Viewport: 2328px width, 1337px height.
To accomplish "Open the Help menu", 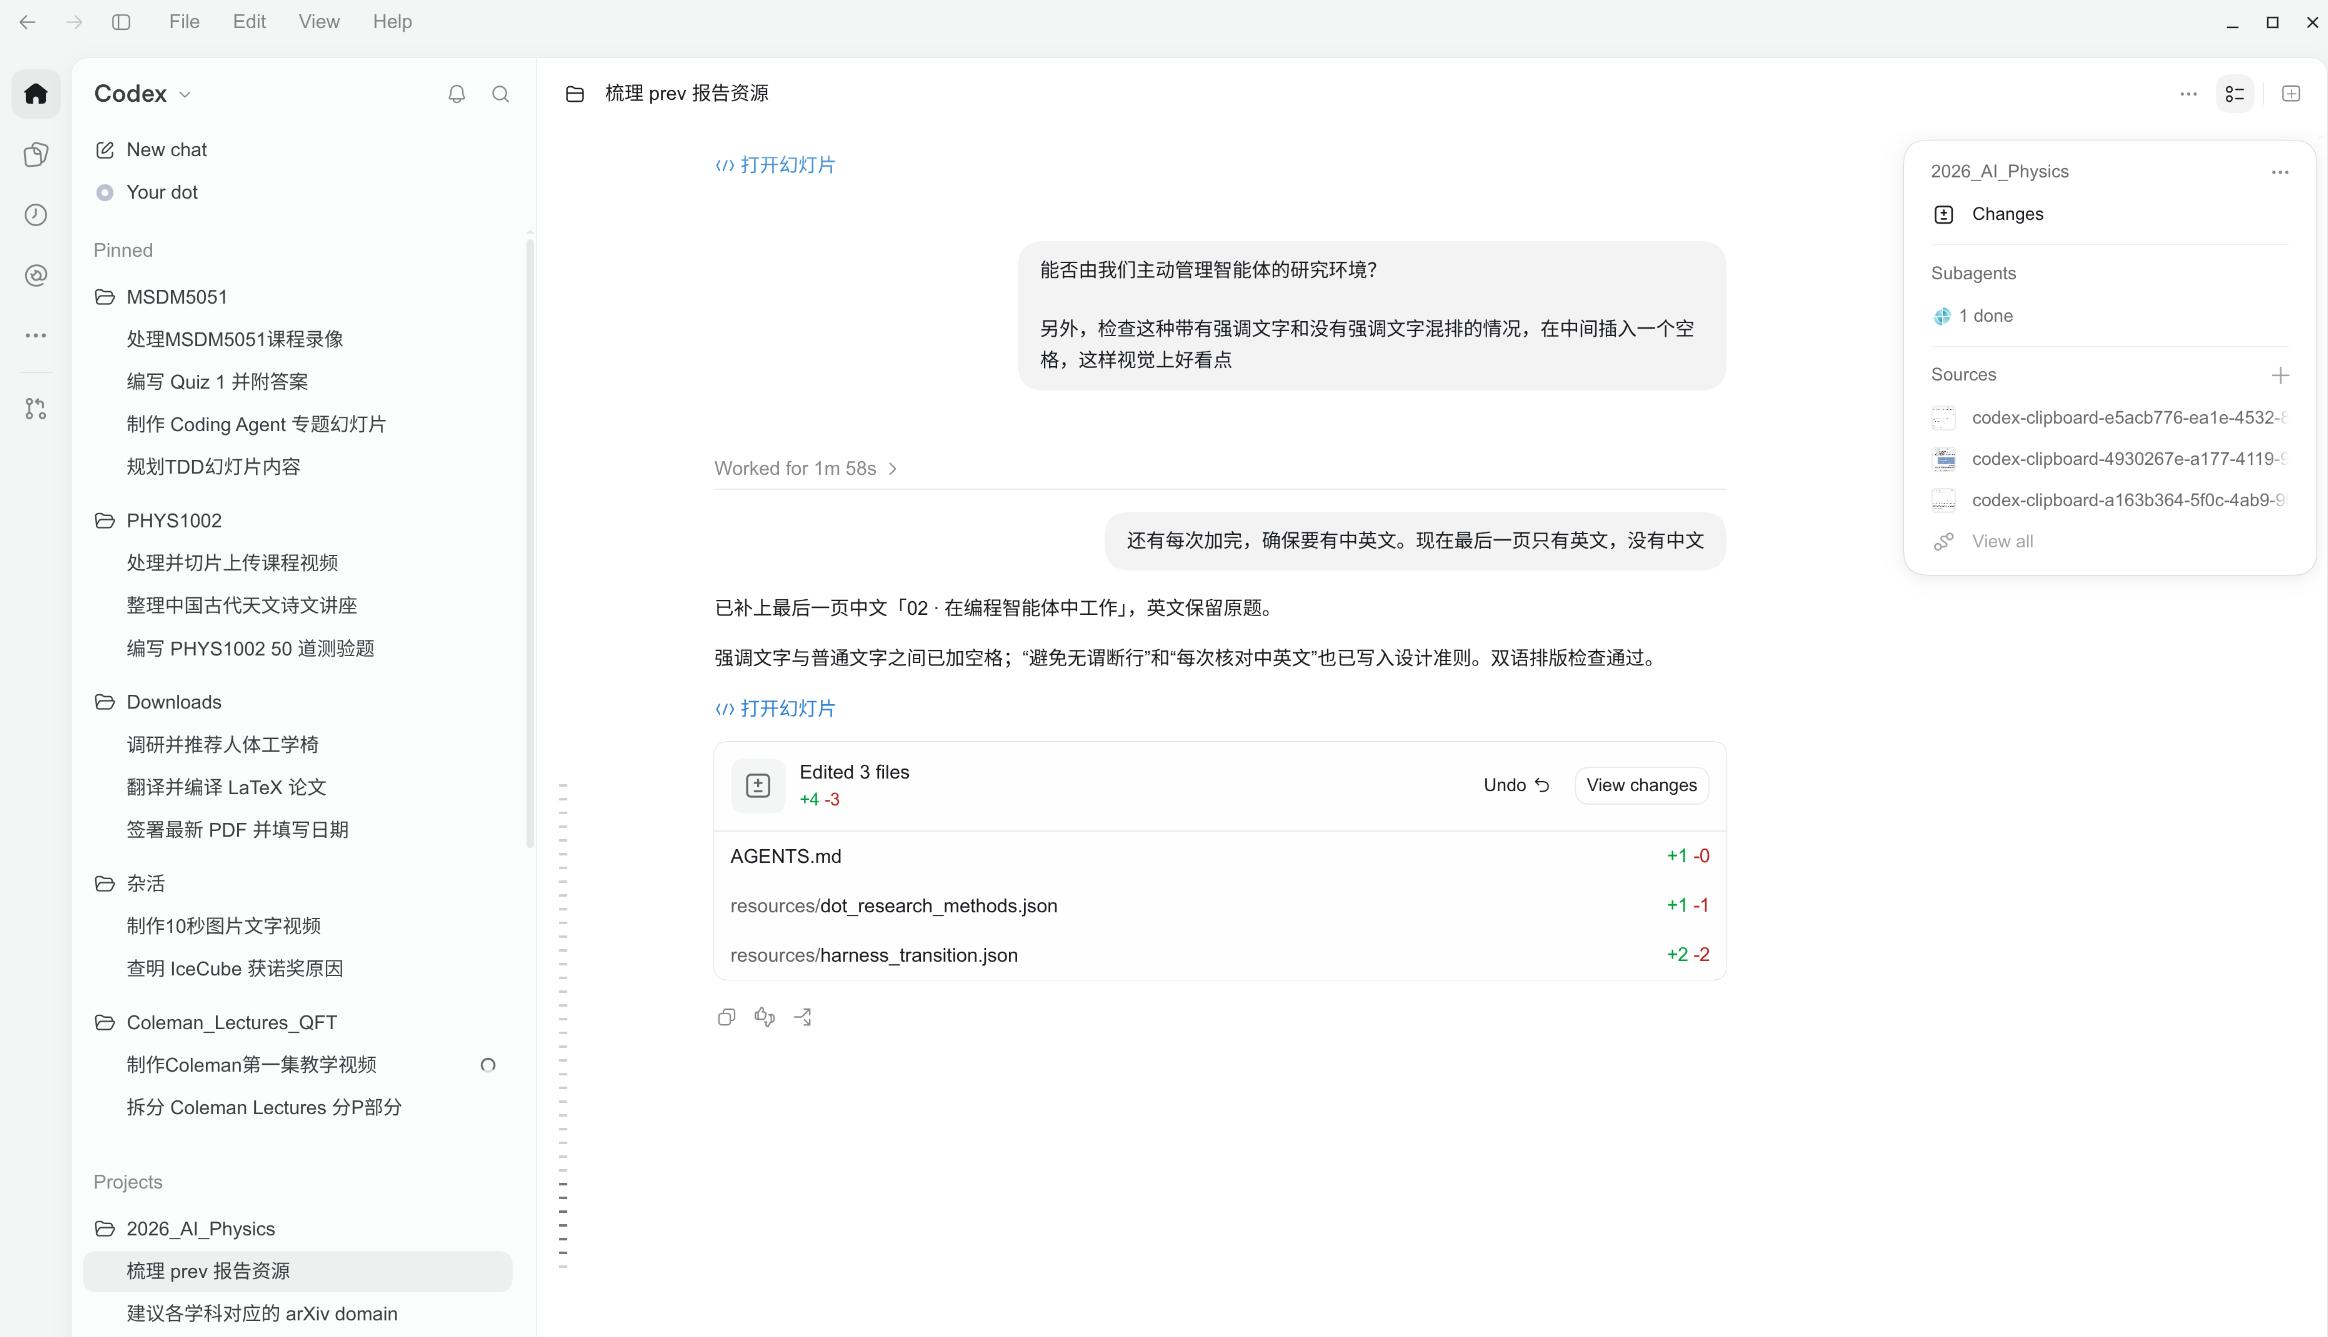I will pos(392,22).
